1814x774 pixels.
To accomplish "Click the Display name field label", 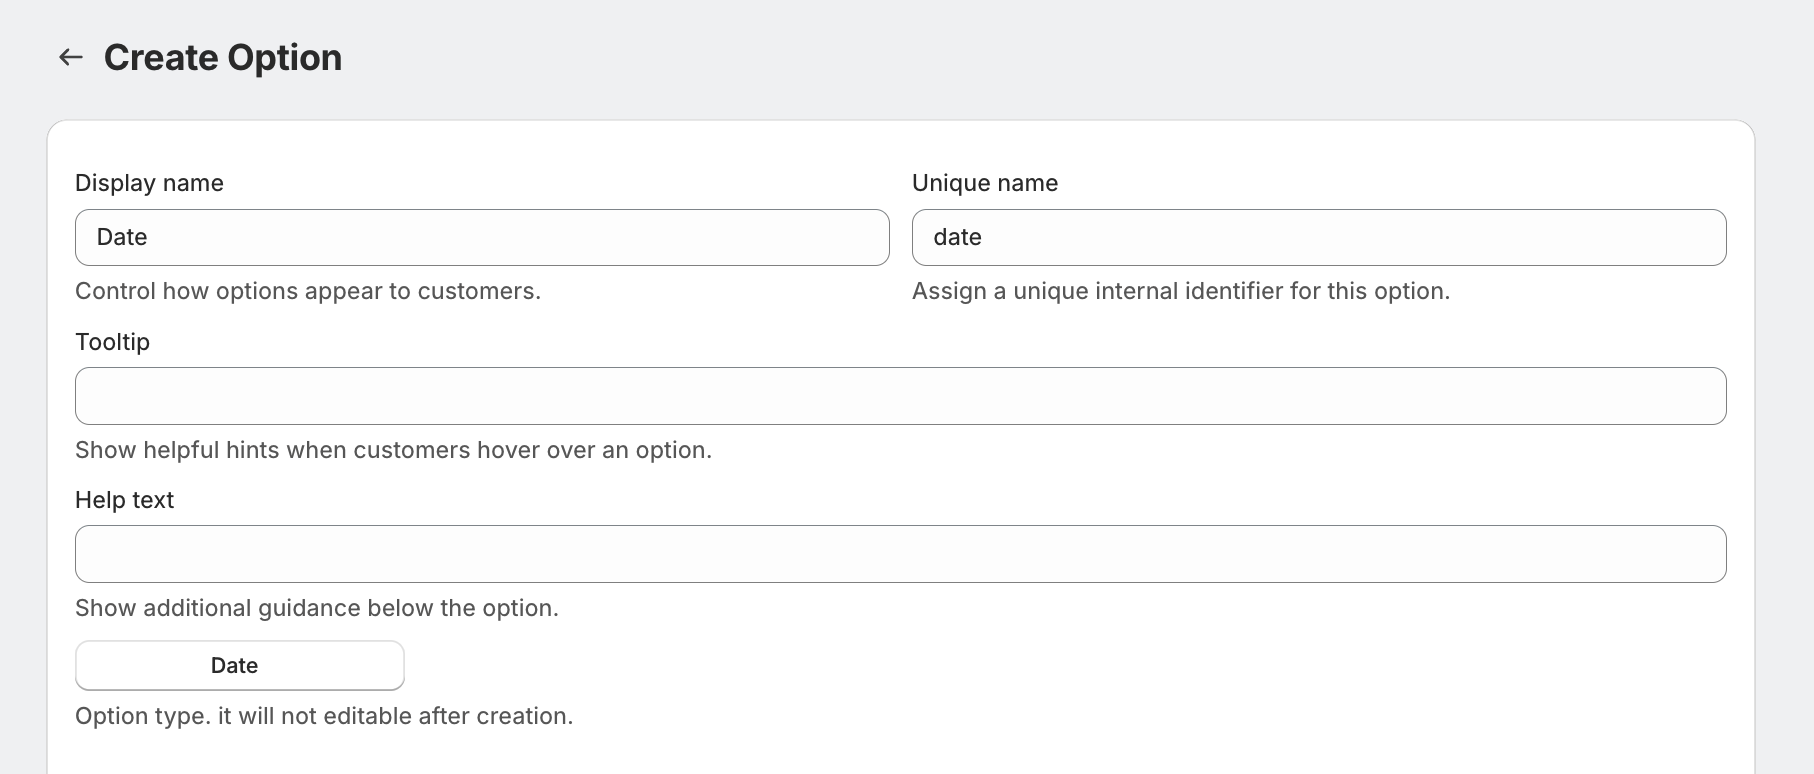I will click(x=149, y=183).
